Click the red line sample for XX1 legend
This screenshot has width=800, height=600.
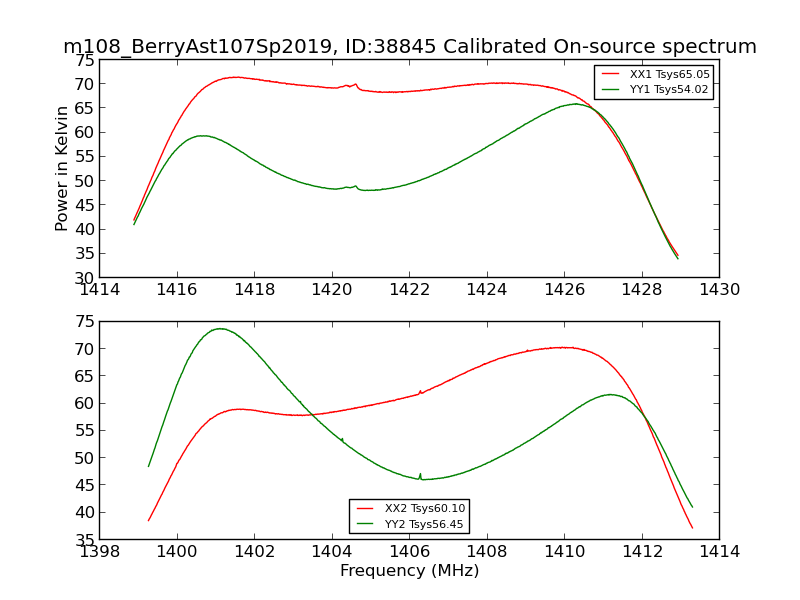(x=610, y=74)
